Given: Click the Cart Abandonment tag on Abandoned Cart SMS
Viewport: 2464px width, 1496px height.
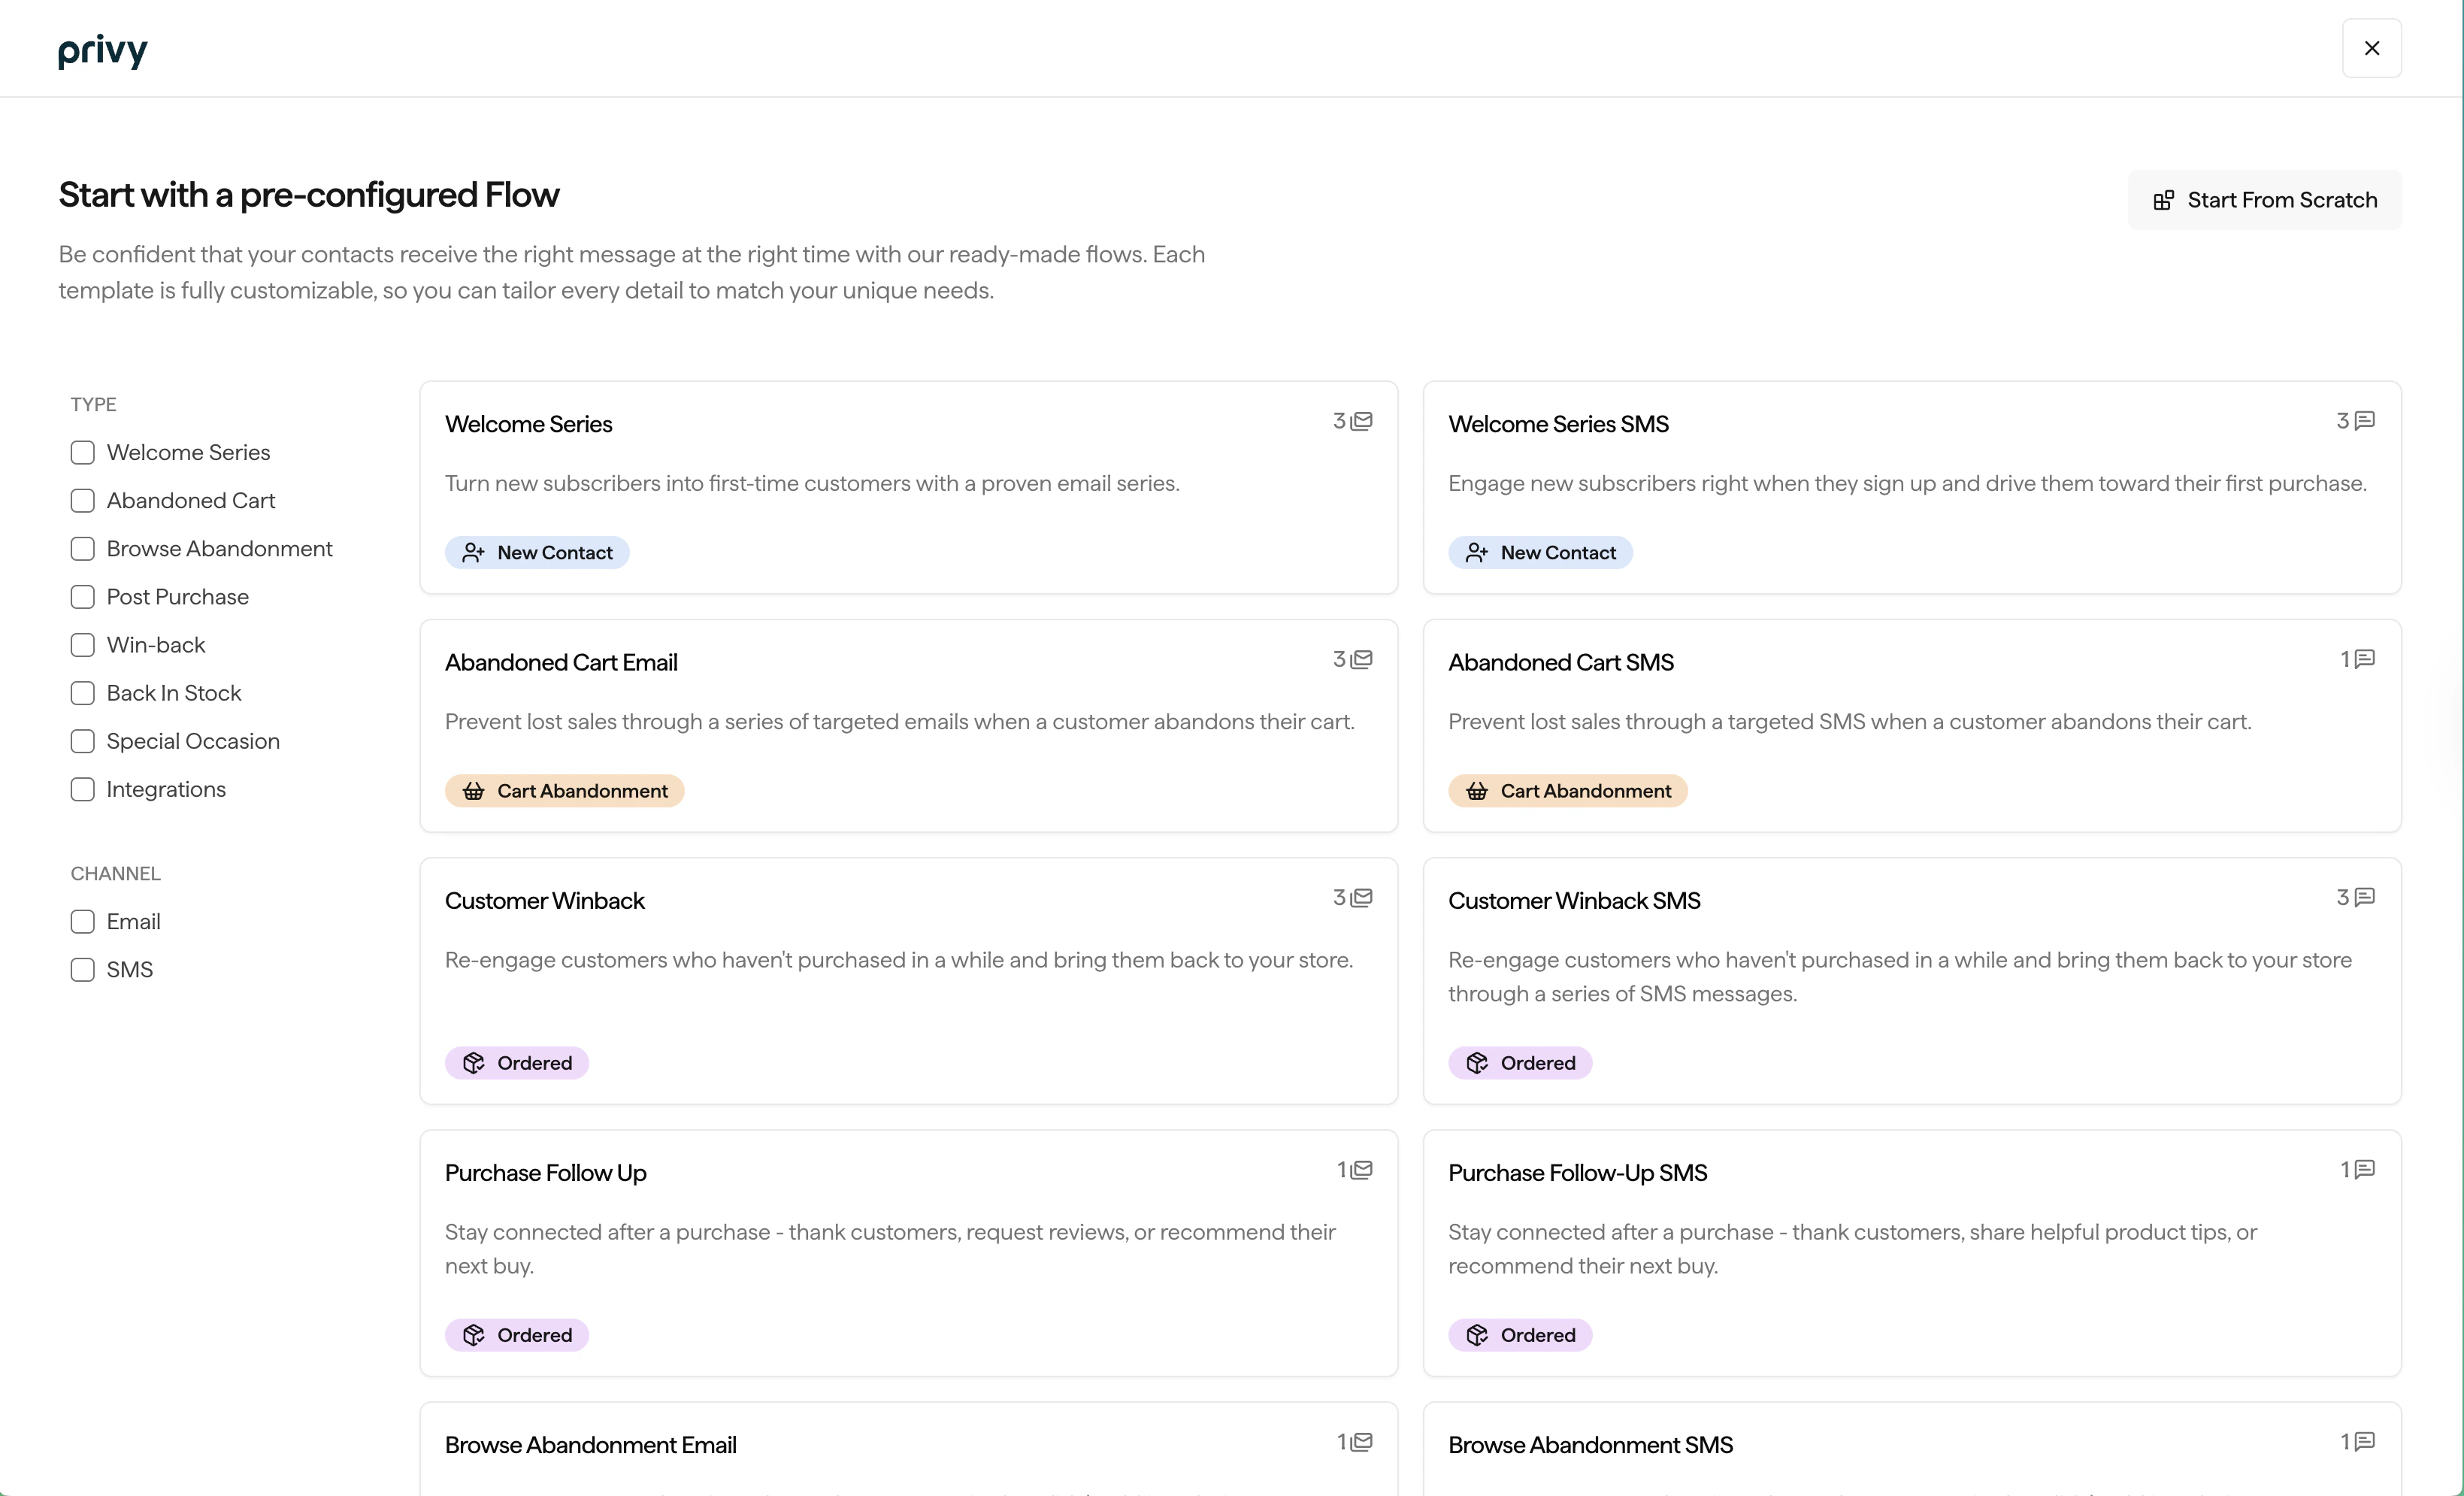Looking at the screenshot, I should 1567,790.
